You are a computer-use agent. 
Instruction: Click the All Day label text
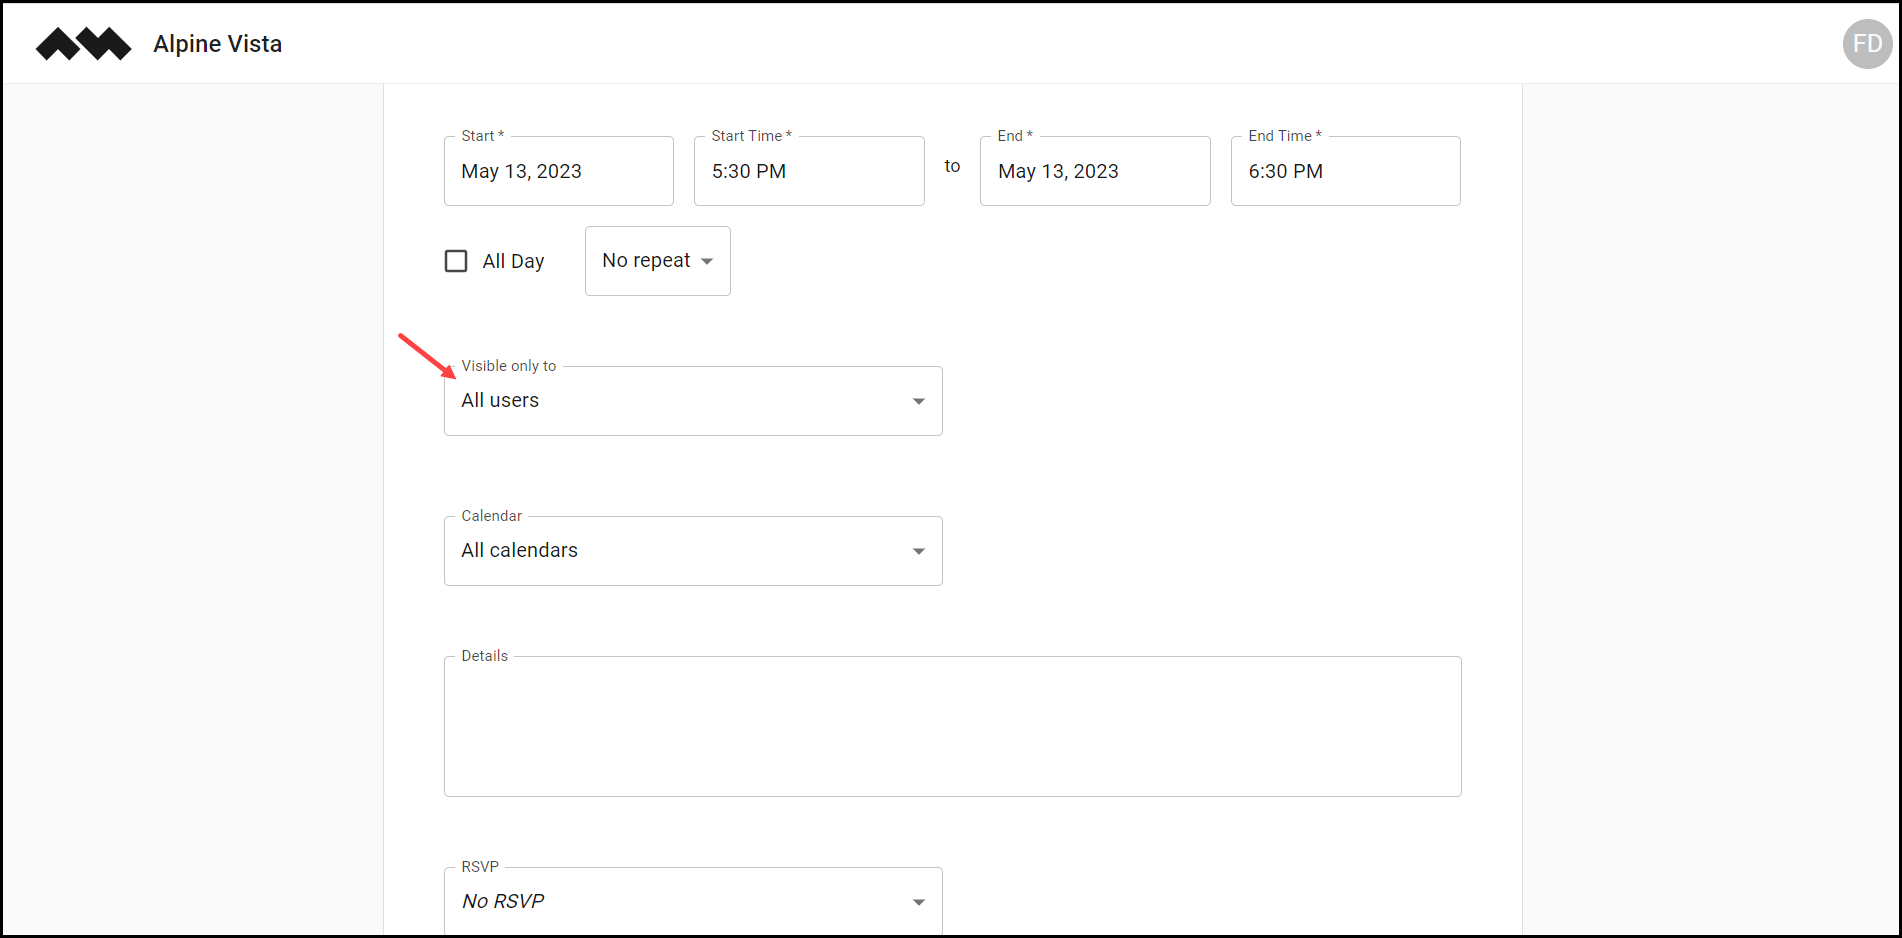pyautogui.click(x=513, y=261)
